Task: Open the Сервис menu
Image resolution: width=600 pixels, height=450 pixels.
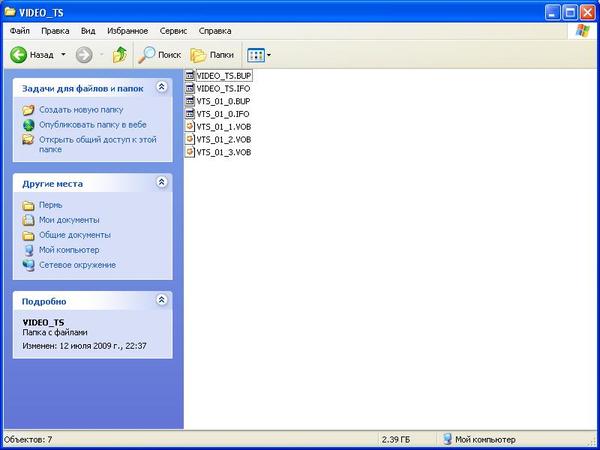Action: [173, 31]
